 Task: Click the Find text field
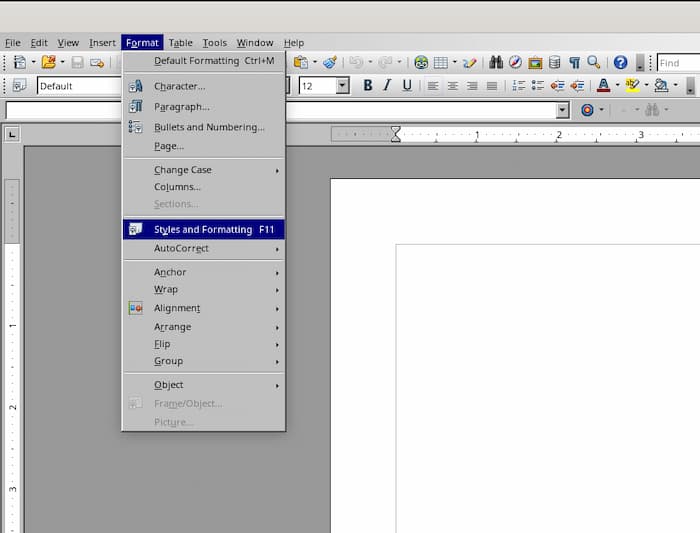pos(679,63)
